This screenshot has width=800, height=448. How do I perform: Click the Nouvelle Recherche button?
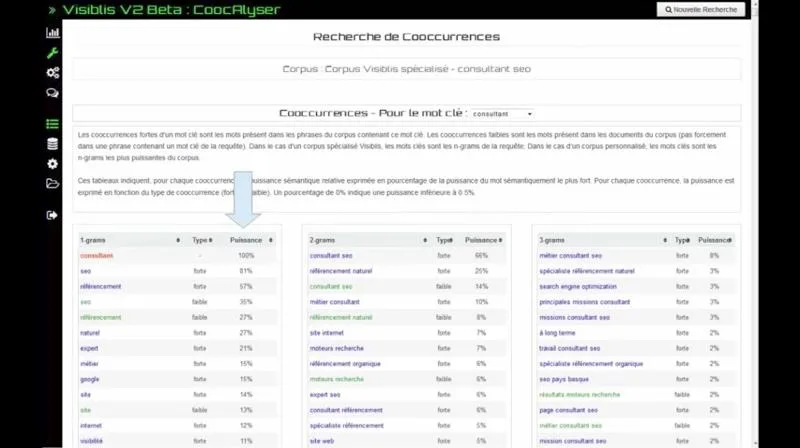click(701, 10)
